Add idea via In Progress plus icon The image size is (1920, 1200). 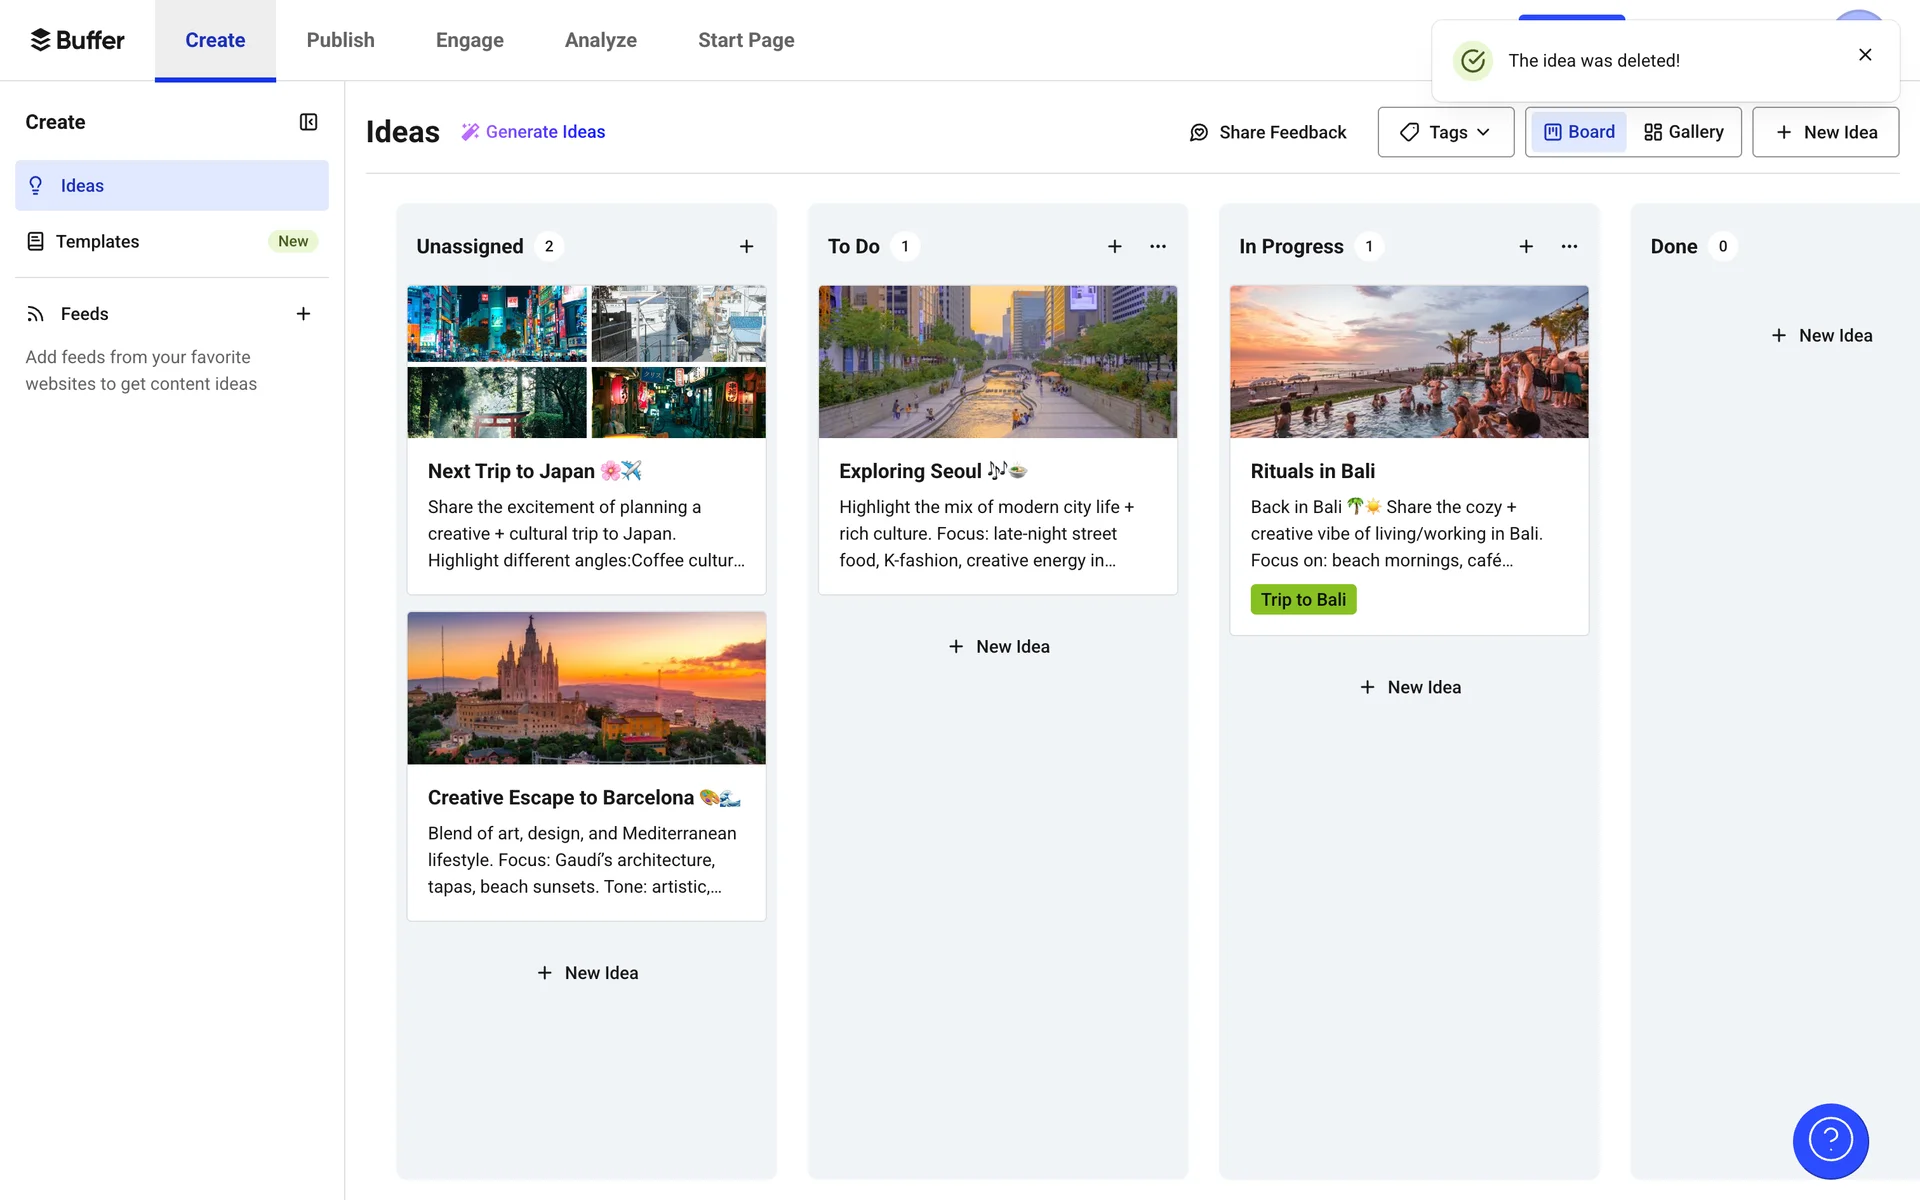[x=1526, y=247]
